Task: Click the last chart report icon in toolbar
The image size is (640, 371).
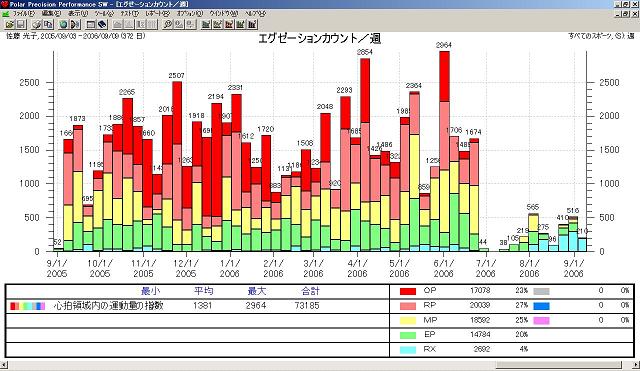Action: [252, 24]
